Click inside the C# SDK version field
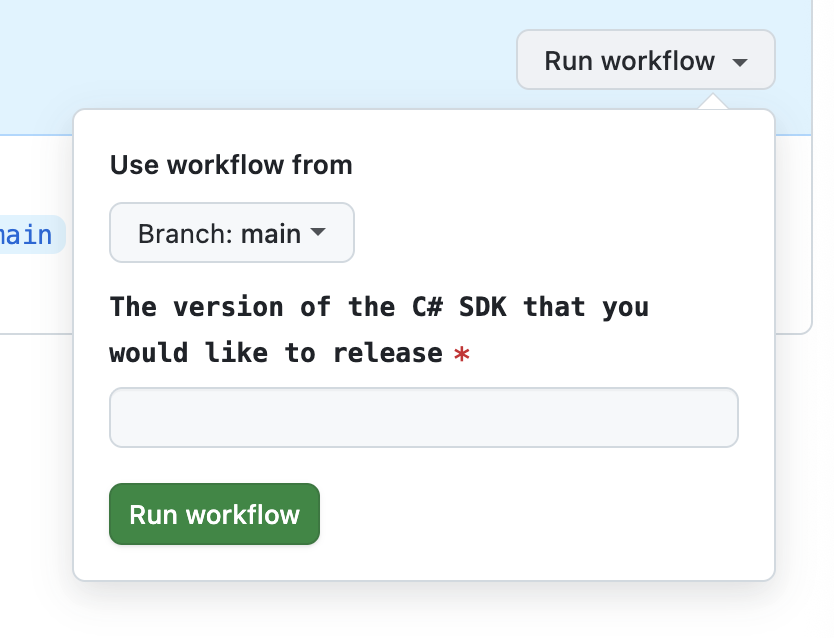The image size is (834, 638). point(422,417)
